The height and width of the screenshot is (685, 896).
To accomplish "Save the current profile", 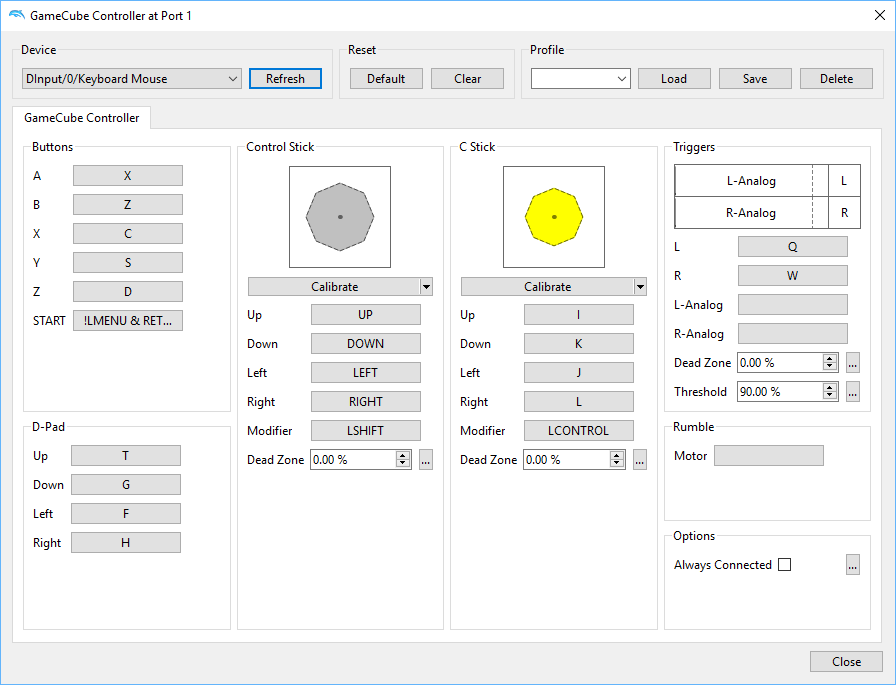I will tap(755, 79).
